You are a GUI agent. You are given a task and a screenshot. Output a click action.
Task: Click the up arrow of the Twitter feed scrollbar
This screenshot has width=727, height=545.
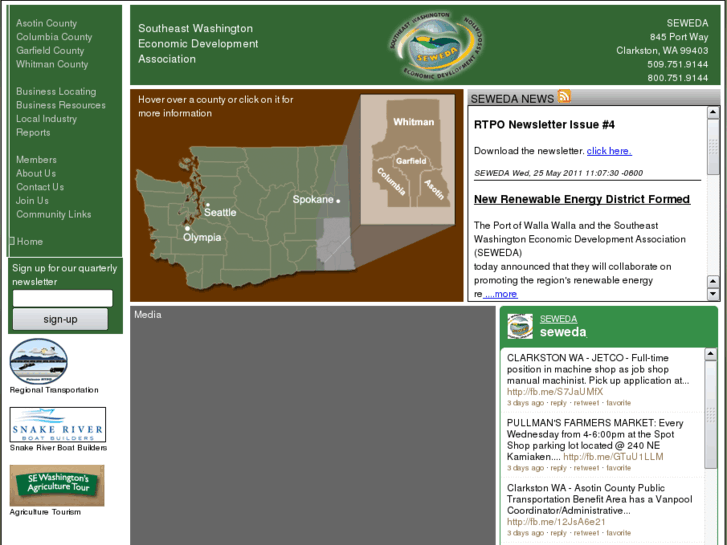710,354
